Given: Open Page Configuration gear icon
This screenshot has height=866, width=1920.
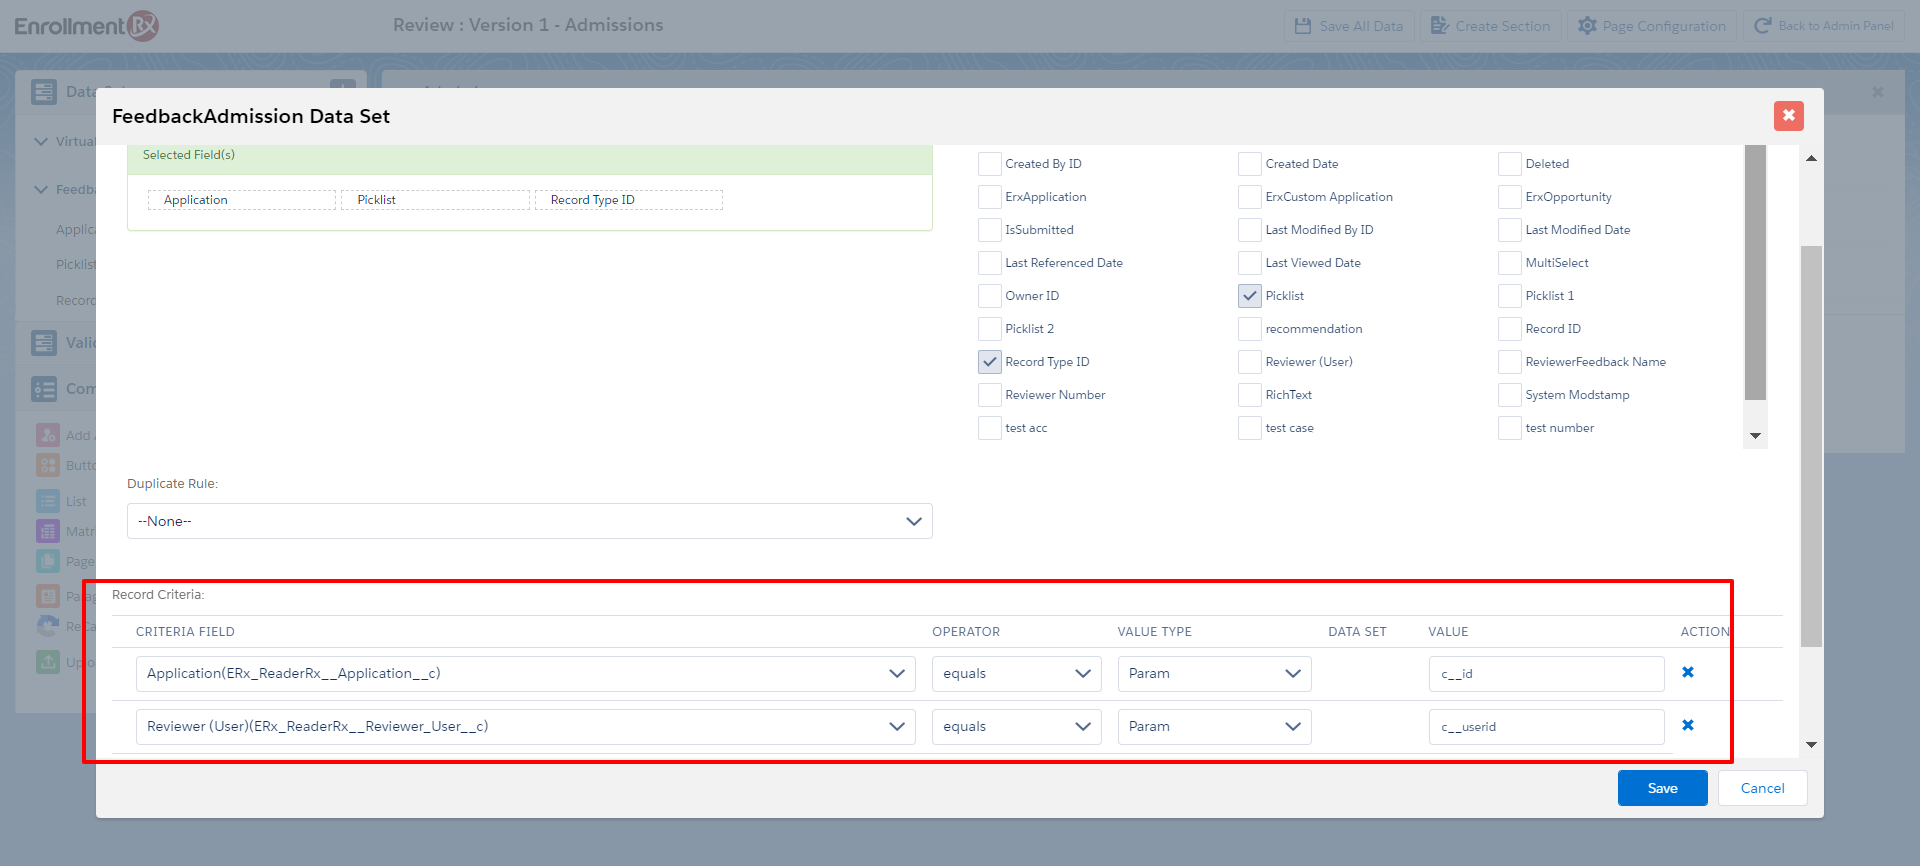Looking at the screenshot, I should [1587, 26].
